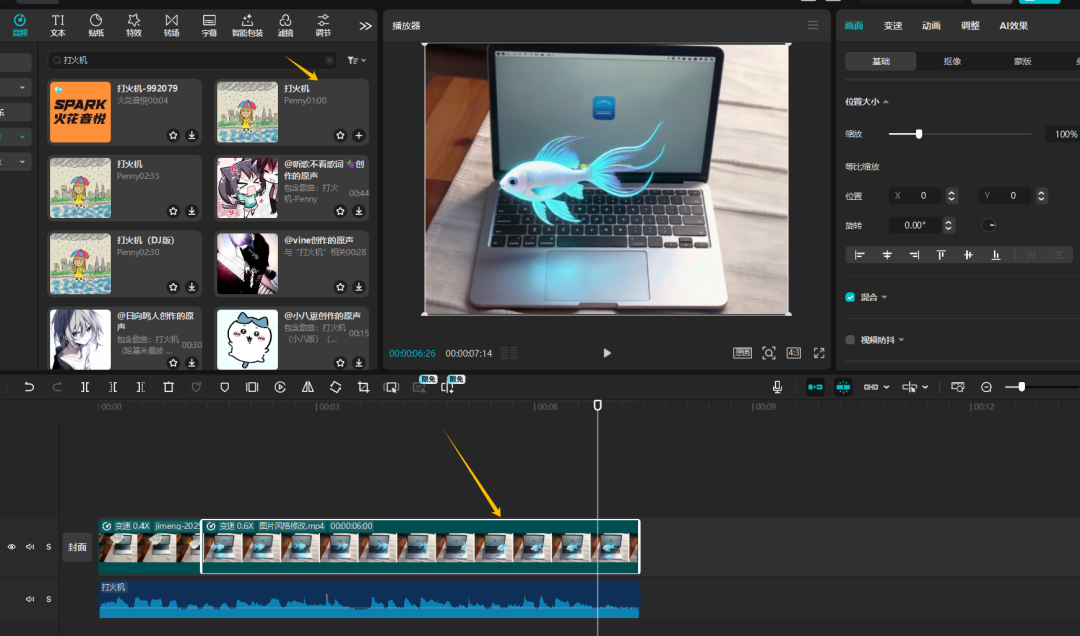1080x636 pixels.
Task: Click the mirror flip icon in timeline toolbar
Action: (308, 387)
